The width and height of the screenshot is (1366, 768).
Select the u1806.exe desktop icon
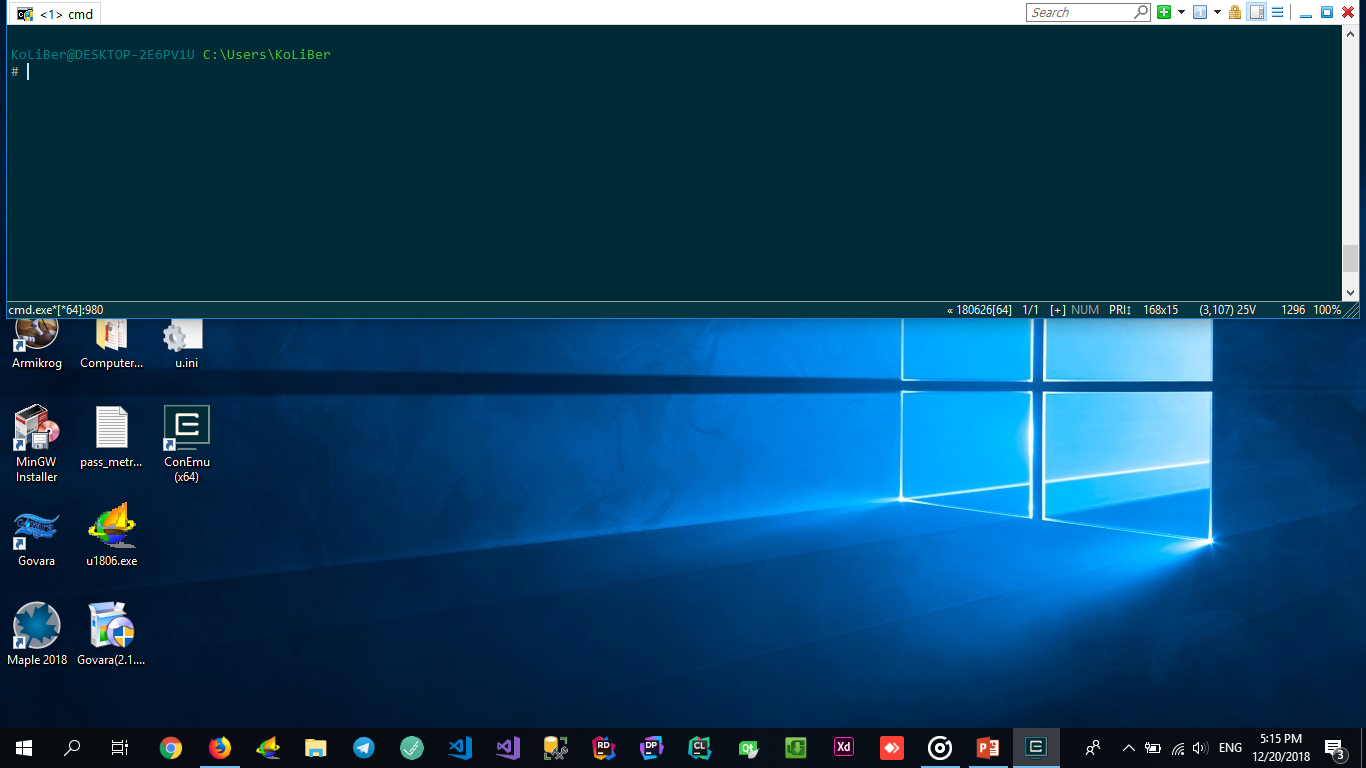click(x=112, y=536)
